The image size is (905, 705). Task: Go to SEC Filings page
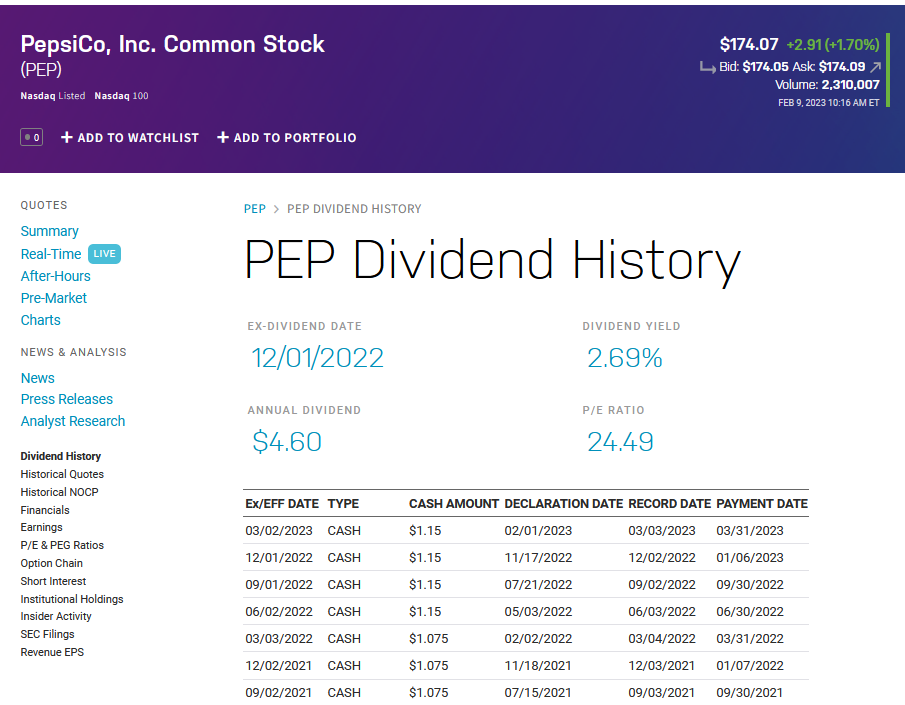click(x=47, y=634)
